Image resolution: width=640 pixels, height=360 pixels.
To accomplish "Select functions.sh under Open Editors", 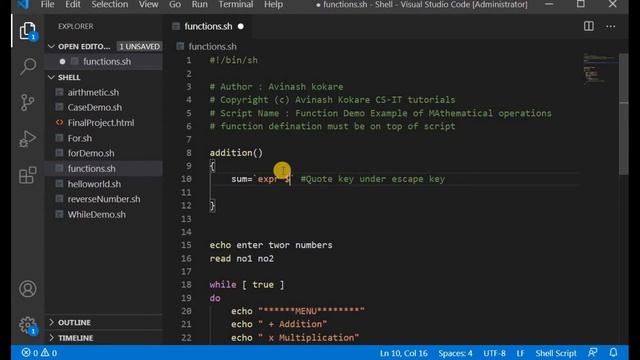I will (x=107, y=62).
